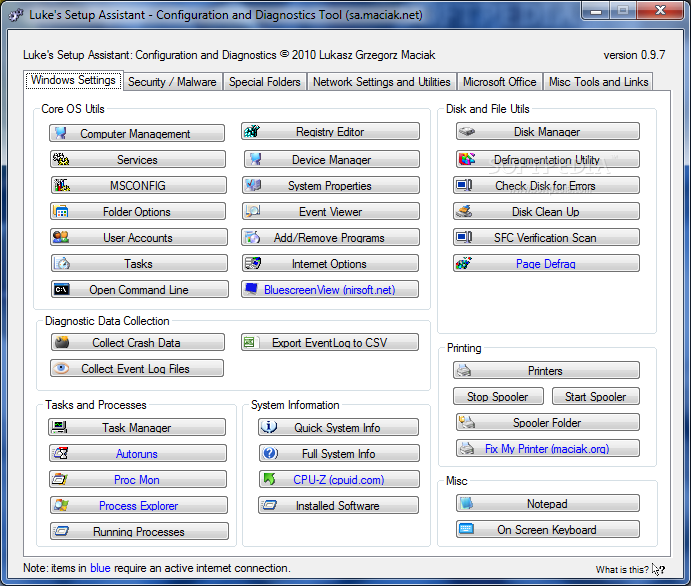
Task: Click the Process Explorer icon
Action: (61, 505)
